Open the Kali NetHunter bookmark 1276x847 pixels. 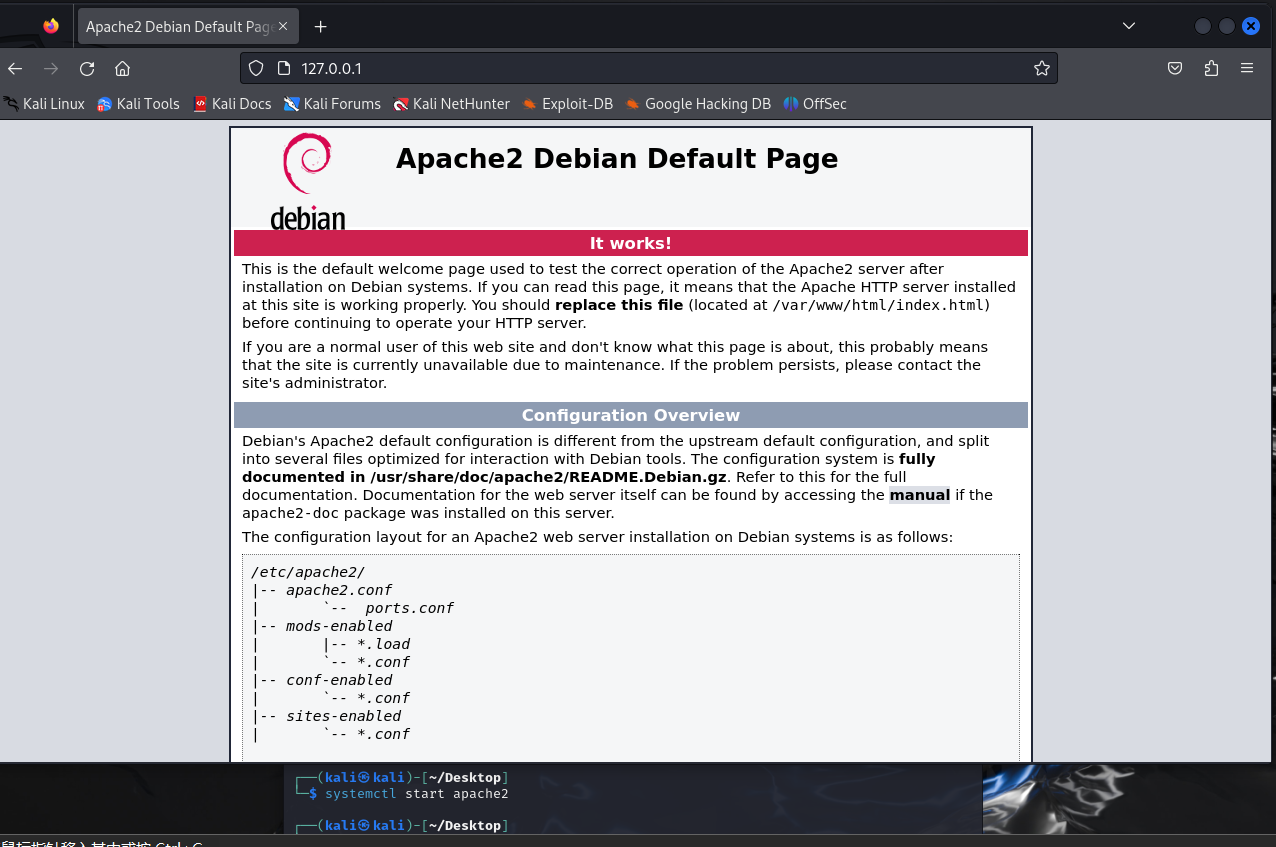[x=451, y=104]
